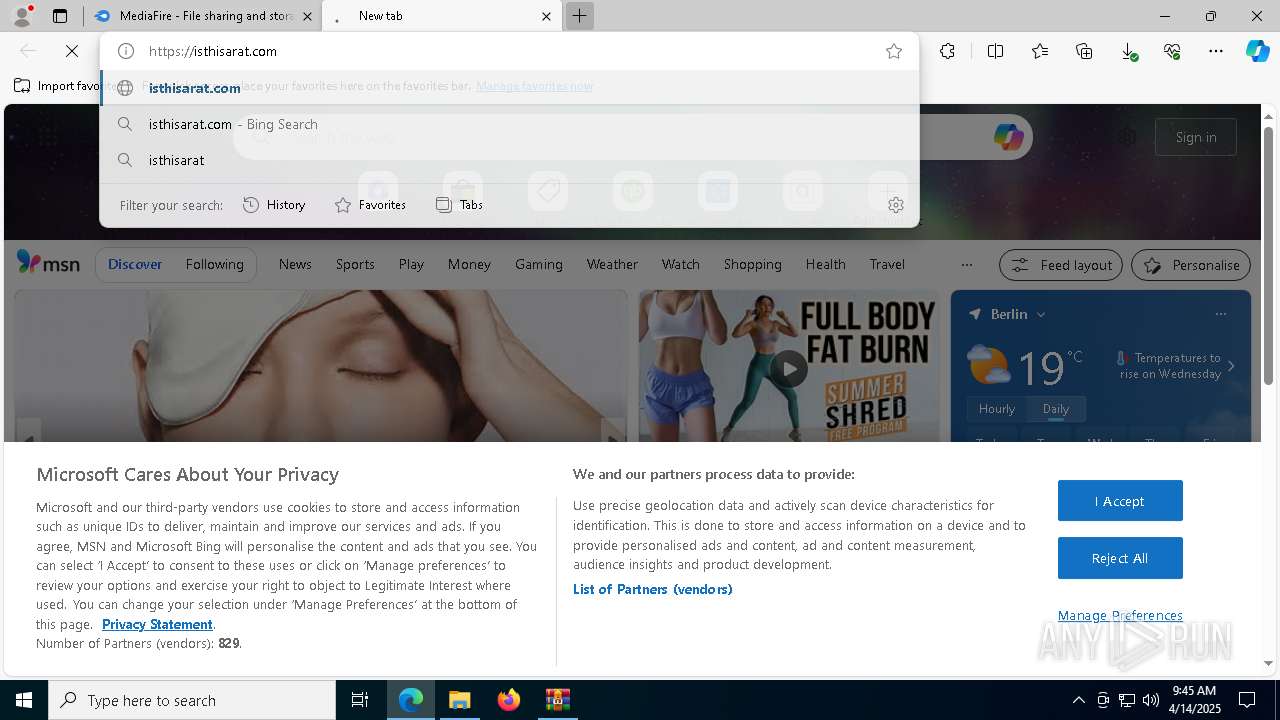Open weather card more options ellipsis

(1221, 314)
